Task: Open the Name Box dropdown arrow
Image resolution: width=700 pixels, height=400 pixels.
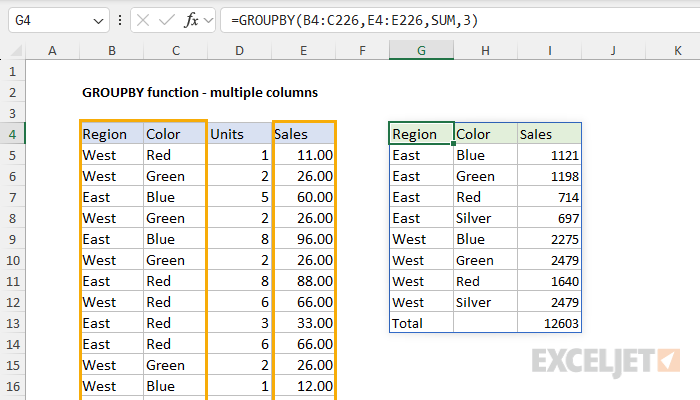Action: point(98,21)
